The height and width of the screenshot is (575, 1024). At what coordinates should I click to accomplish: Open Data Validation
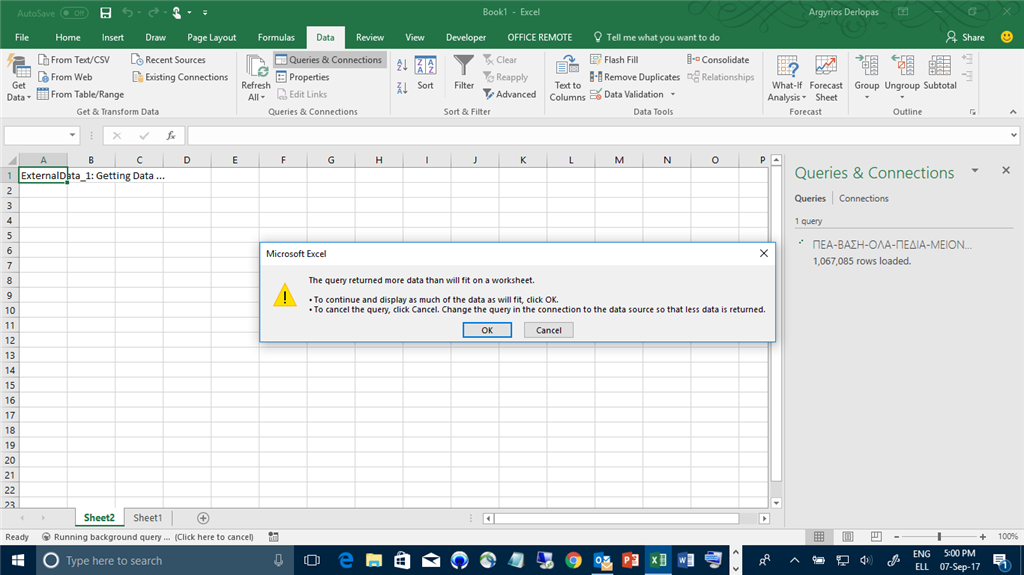pyautogui.click(x=627, y=94)
